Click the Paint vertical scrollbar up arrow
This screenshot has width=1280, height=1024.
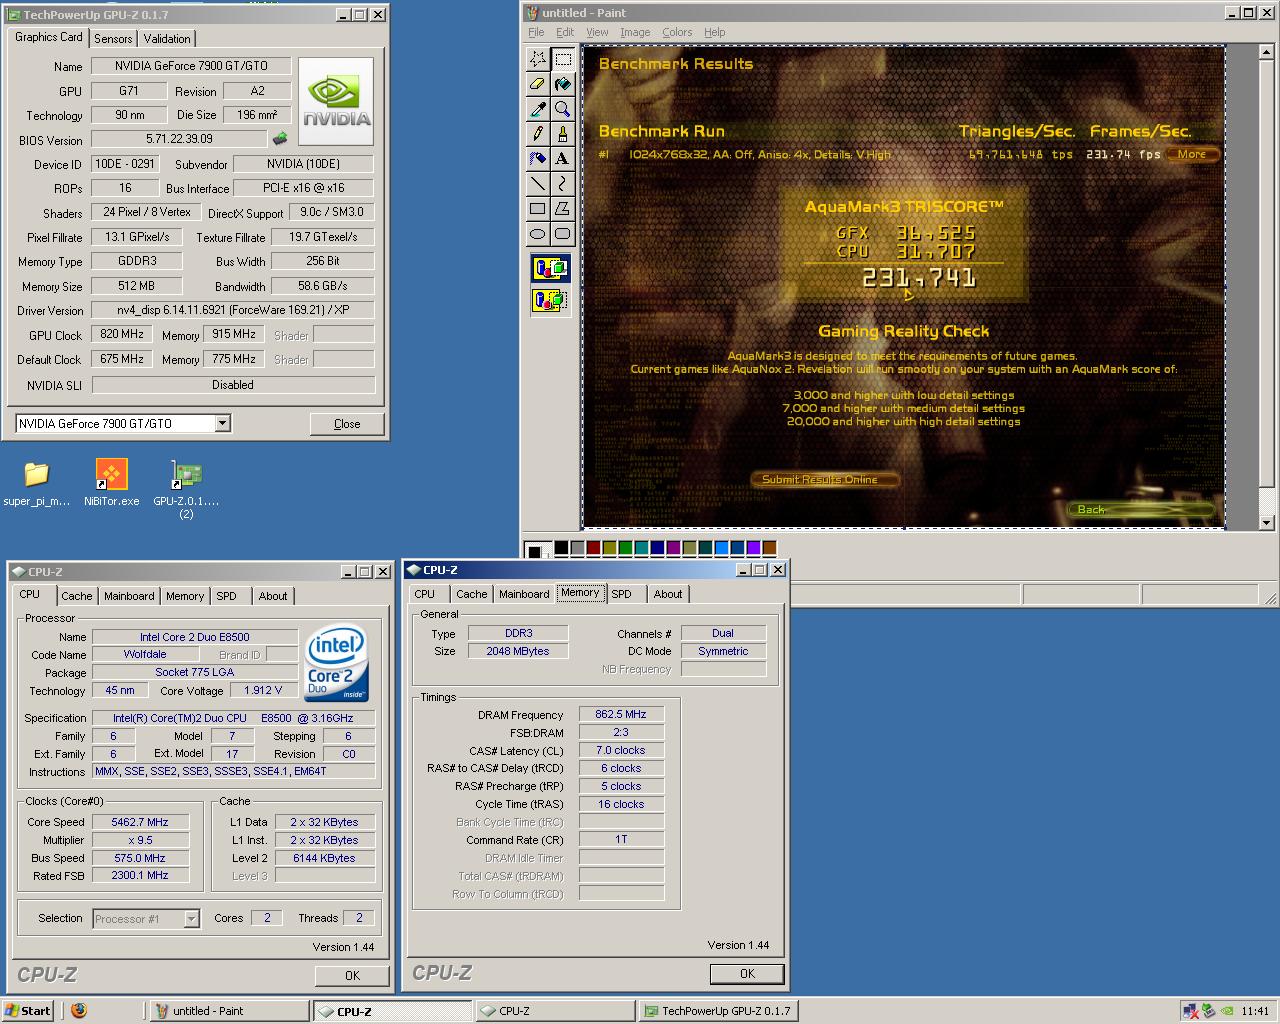pos(1267,53)
